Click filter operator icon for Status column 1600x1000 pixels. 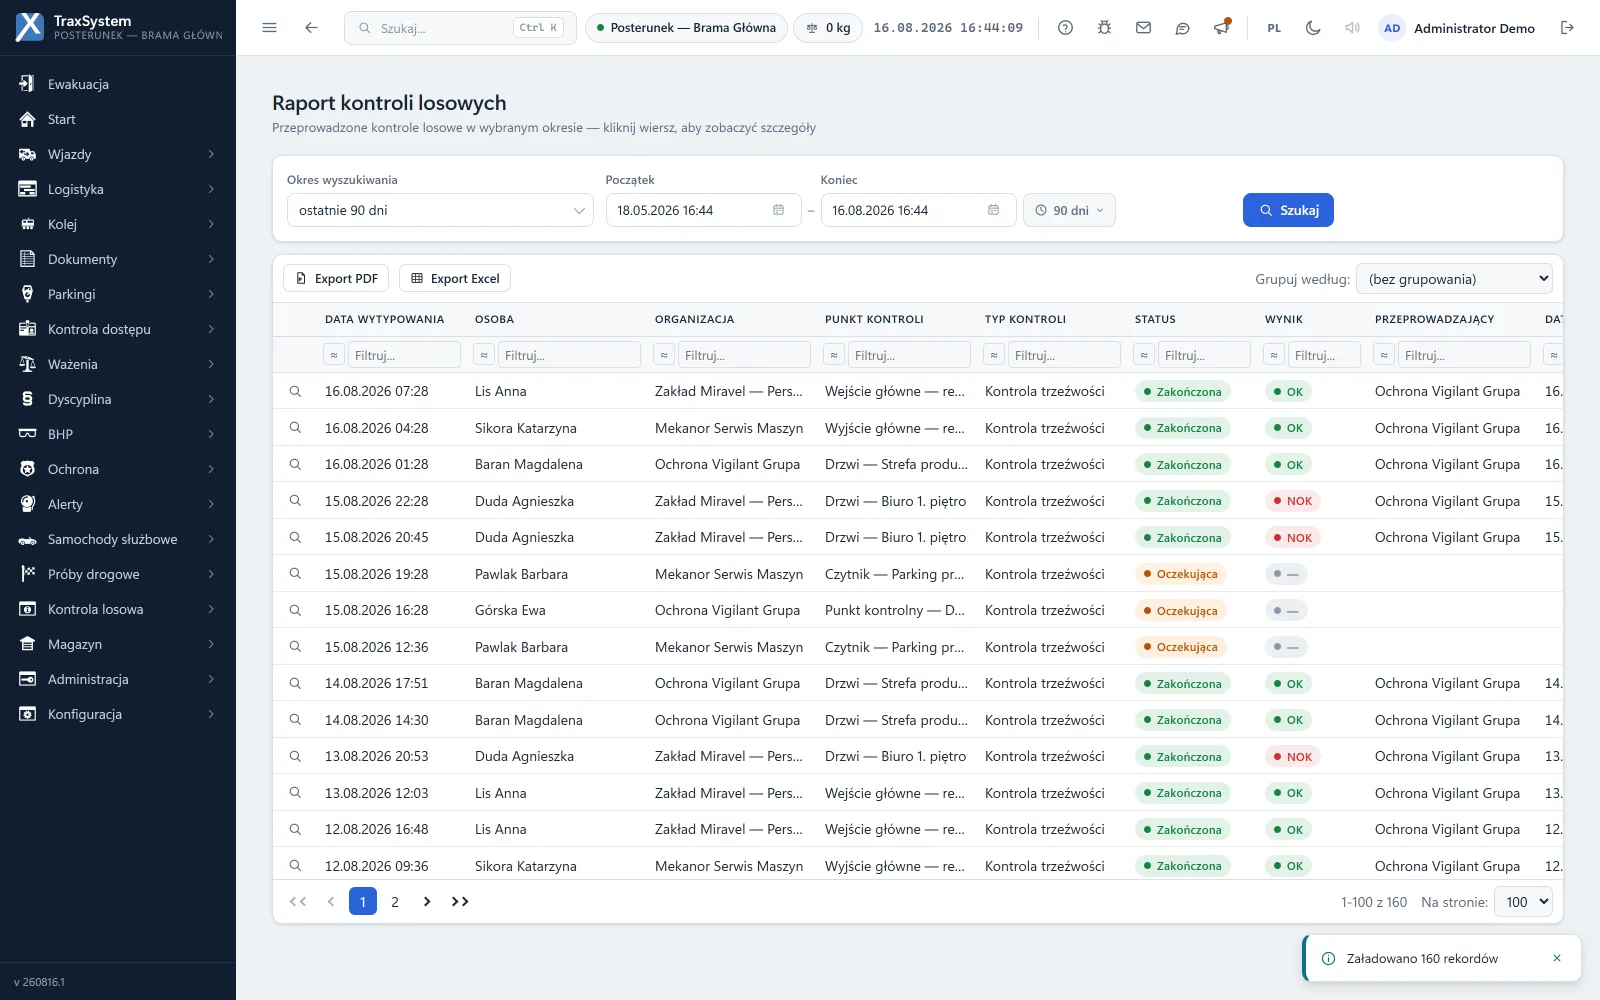click(x=1144, y=355)
